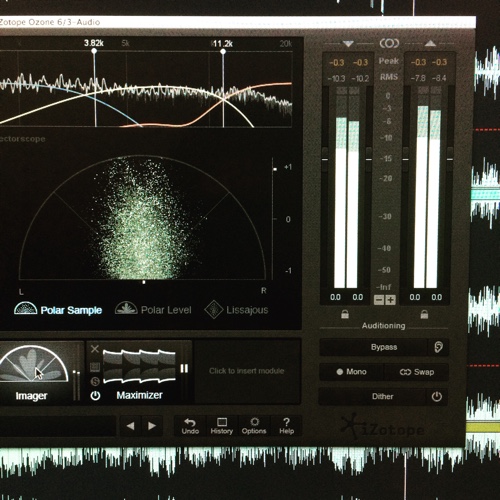Click the RMS label between the meters
Viewport: 500px width, 500px height.
(389, 77)
